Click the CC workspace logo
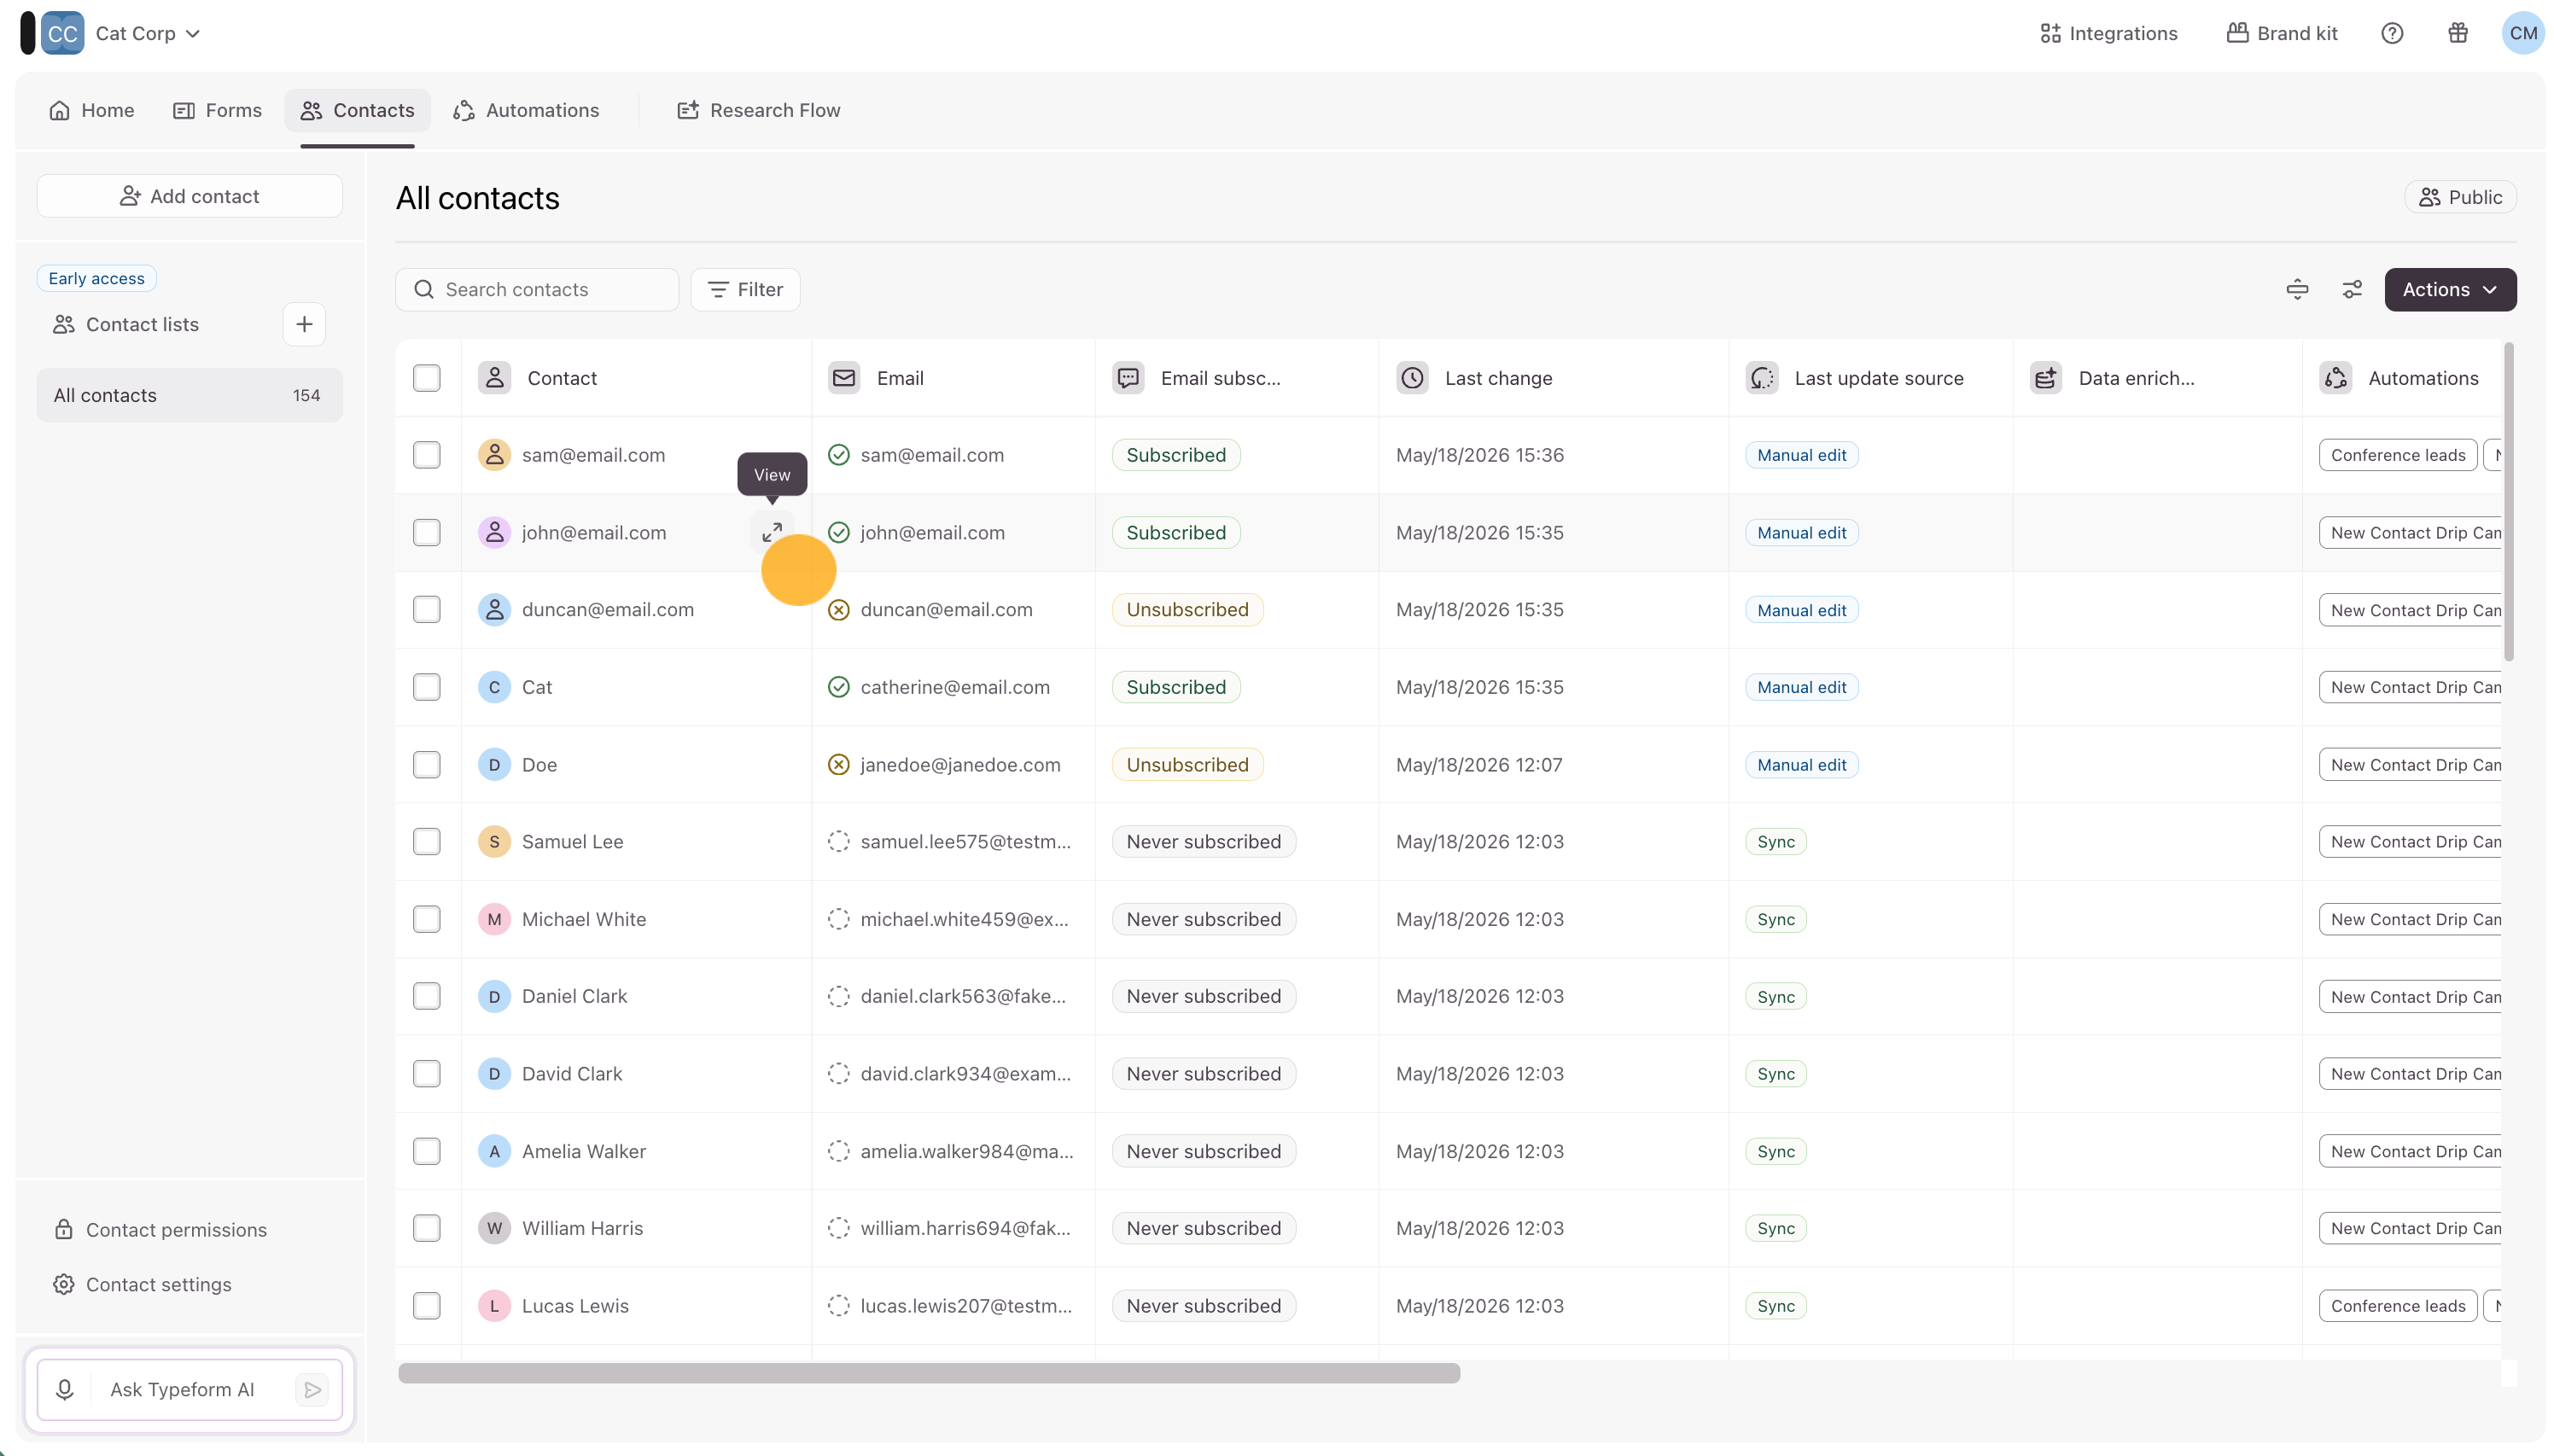Viewport: 2554px width, 1456px height. coord(62,33)
